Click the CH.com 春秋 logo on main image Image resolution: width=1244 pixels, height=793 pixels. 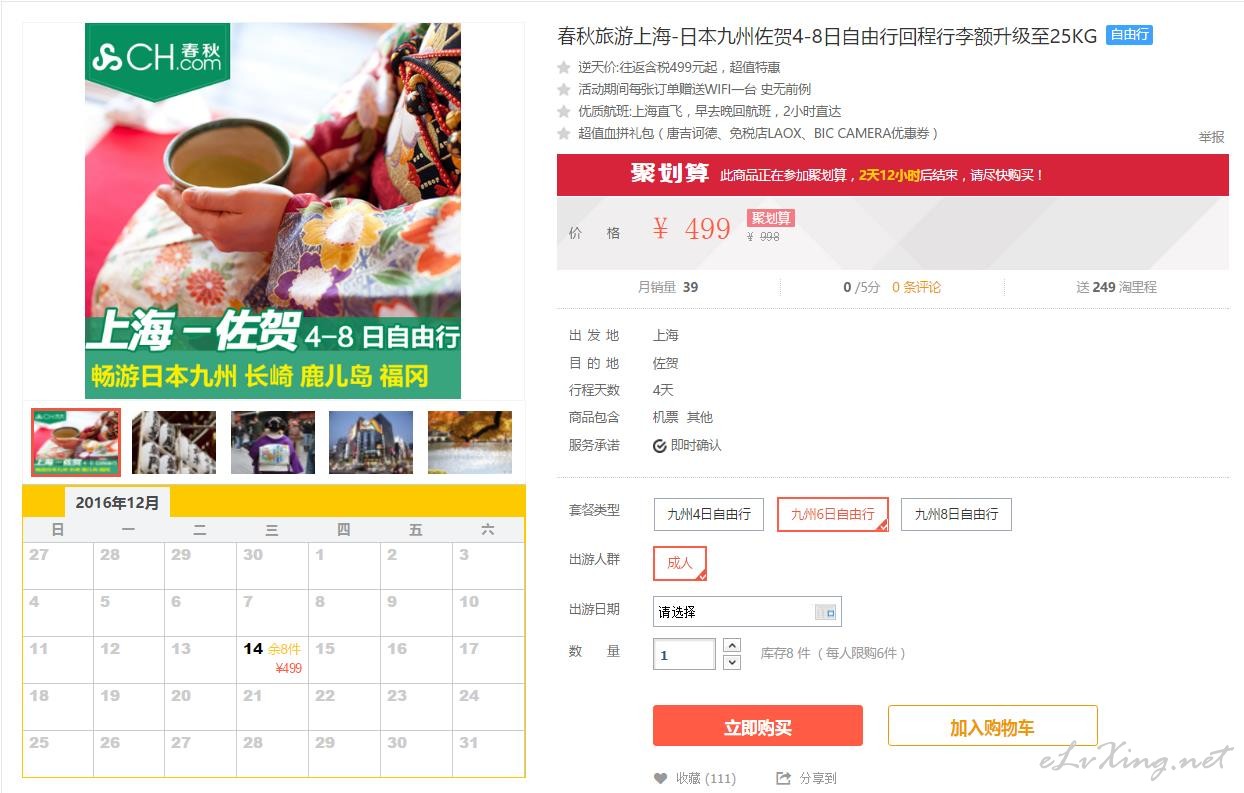pos(157,58)
